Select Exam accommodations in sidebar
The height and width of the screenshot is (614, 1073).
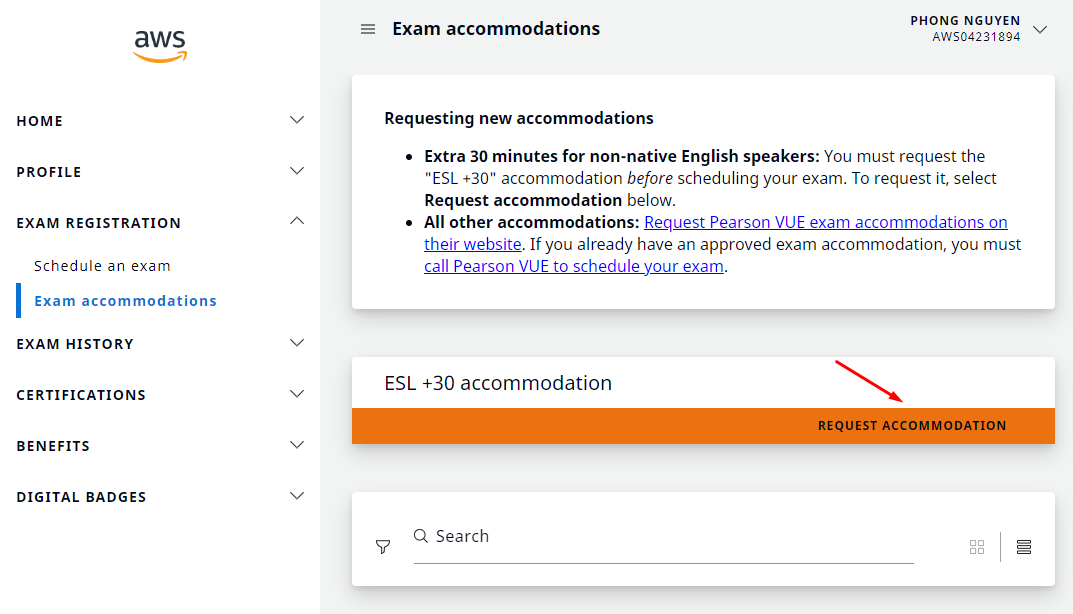point(125,301)
